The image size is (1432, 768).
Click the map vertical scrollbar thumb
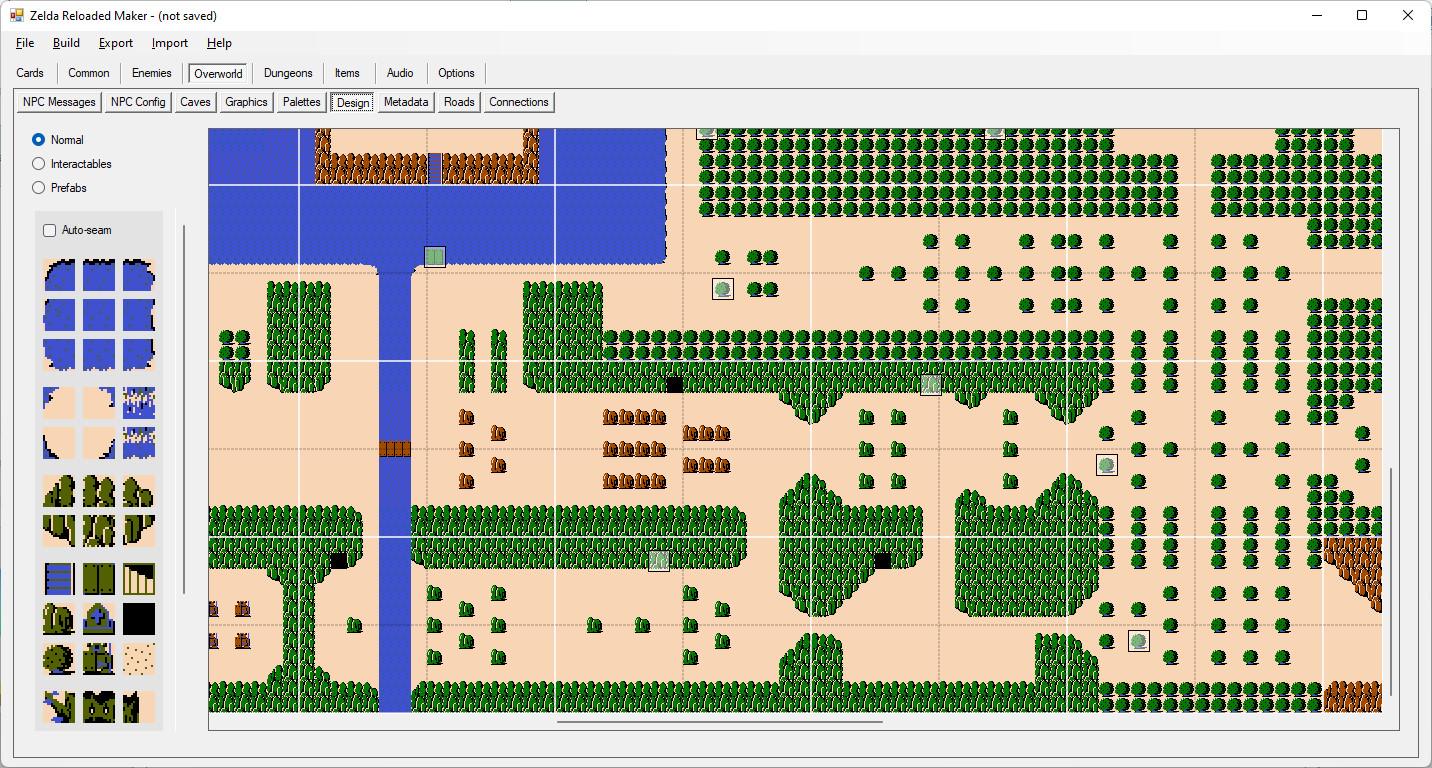[x=1390, y=581]
